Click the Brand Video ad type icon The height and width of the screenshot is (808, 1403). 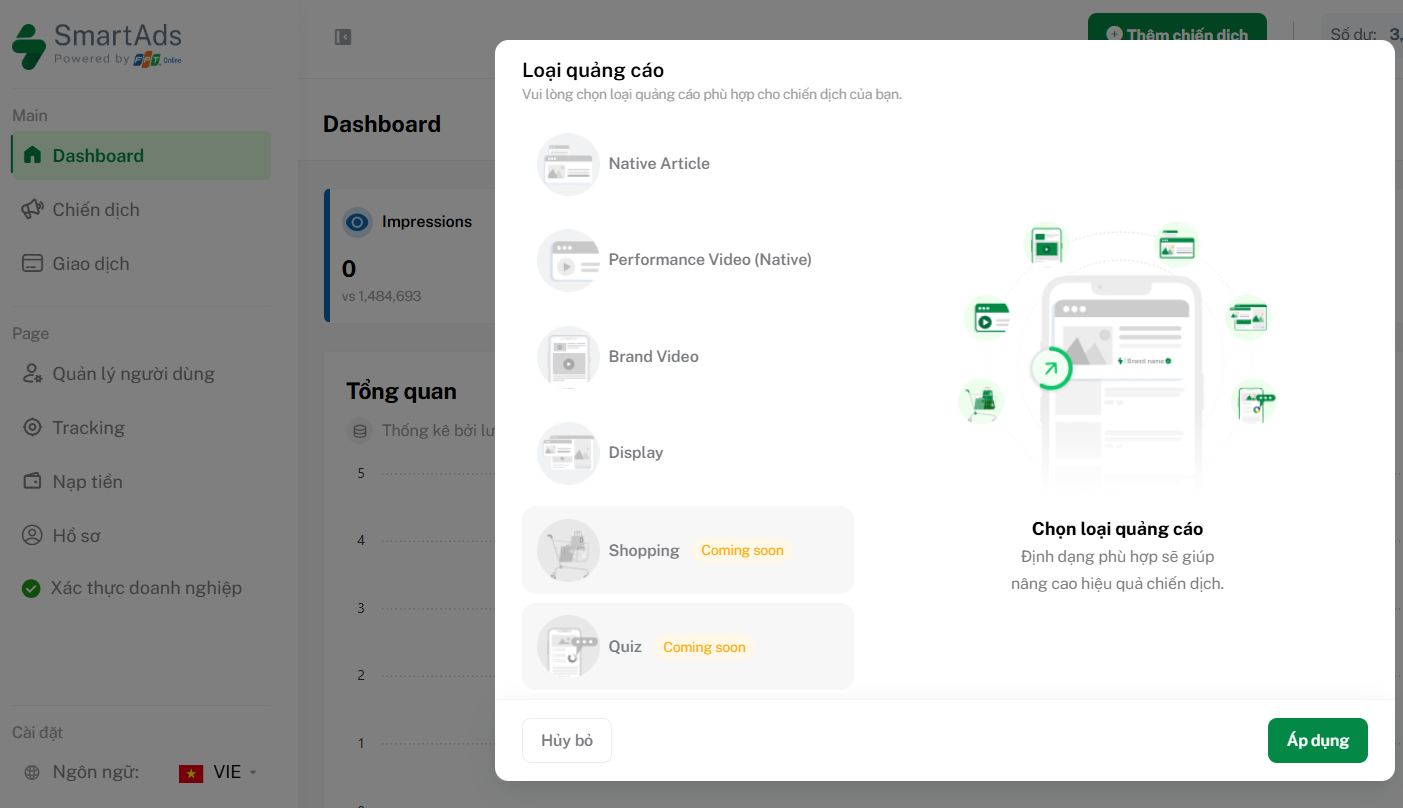568,357
